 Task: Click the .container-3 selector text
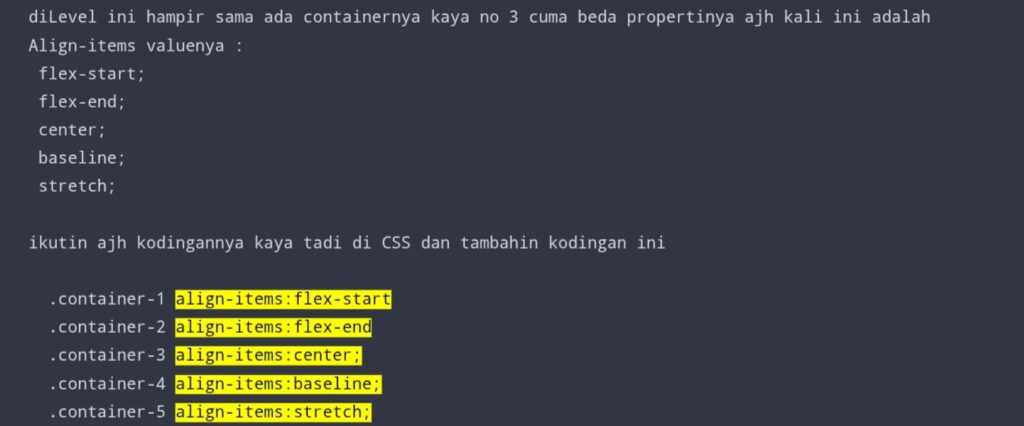[x=106, y=355]
